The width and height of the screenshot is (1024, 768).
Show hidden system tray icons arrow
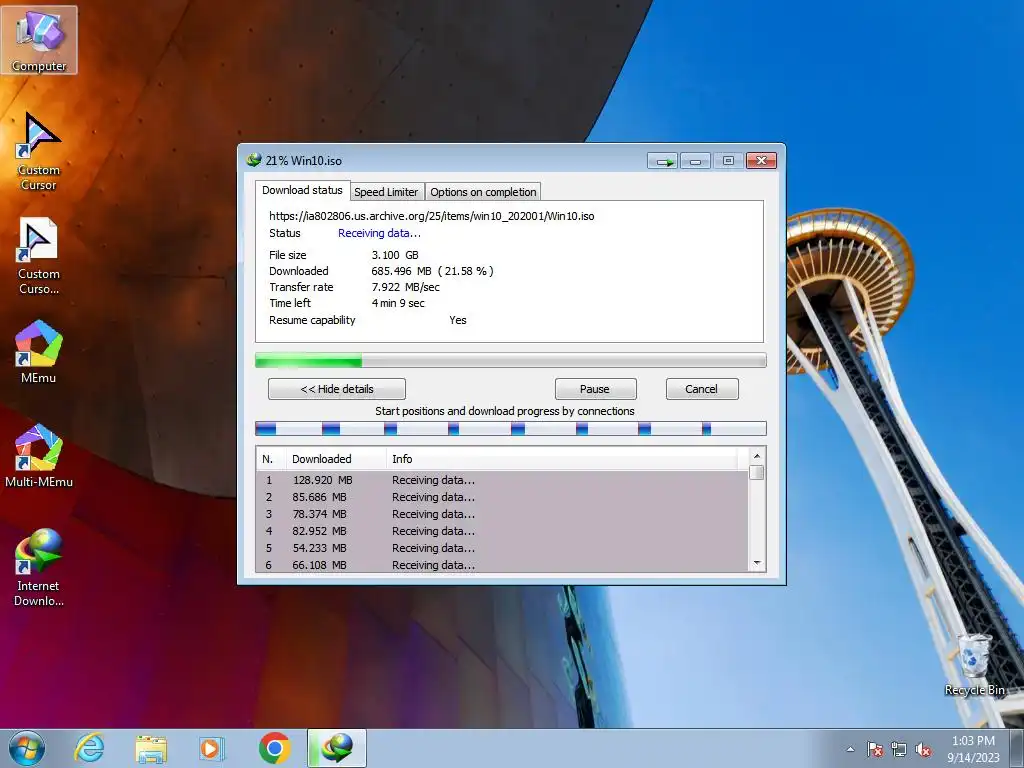[x=850, y=750]
